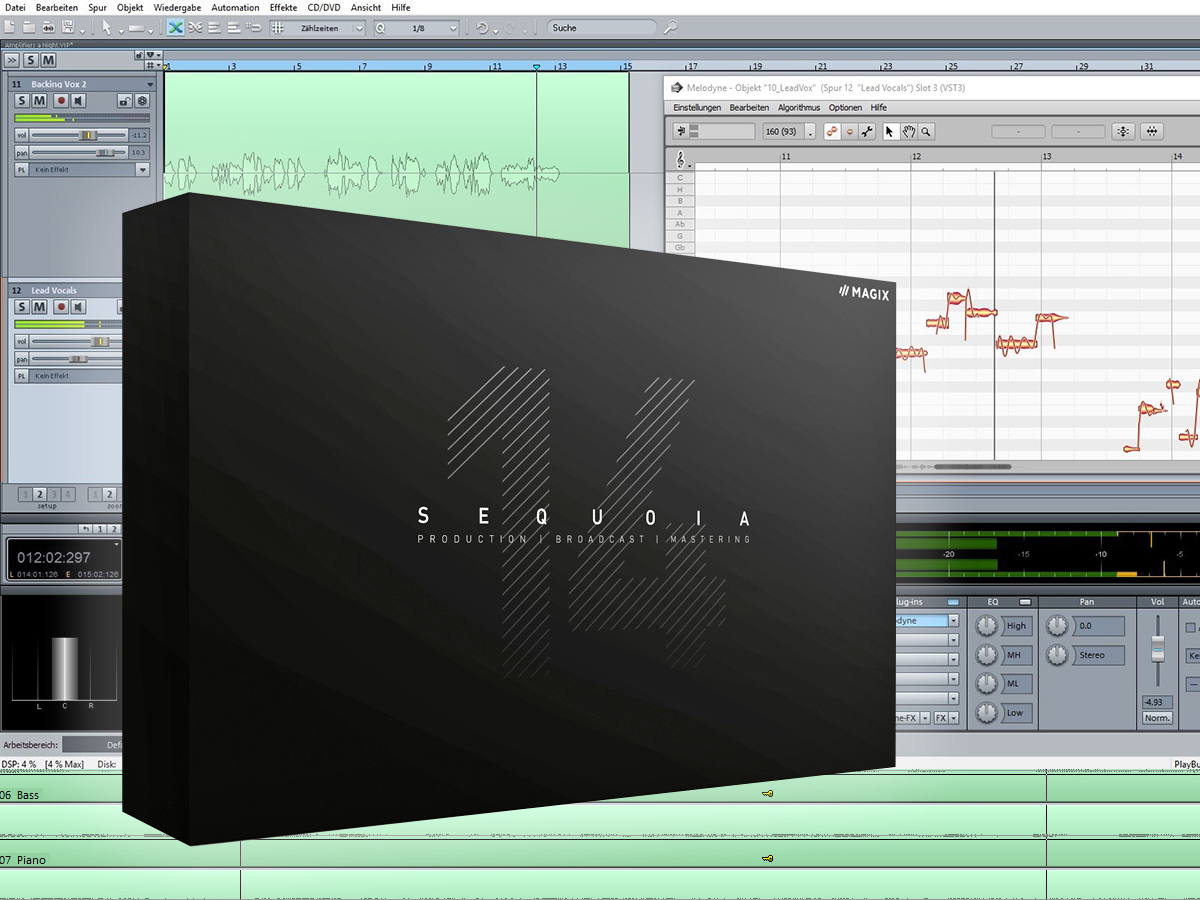Toggle the lock icon on Backing Vox 2
The image size is (1200, 900).
point(124,101)
